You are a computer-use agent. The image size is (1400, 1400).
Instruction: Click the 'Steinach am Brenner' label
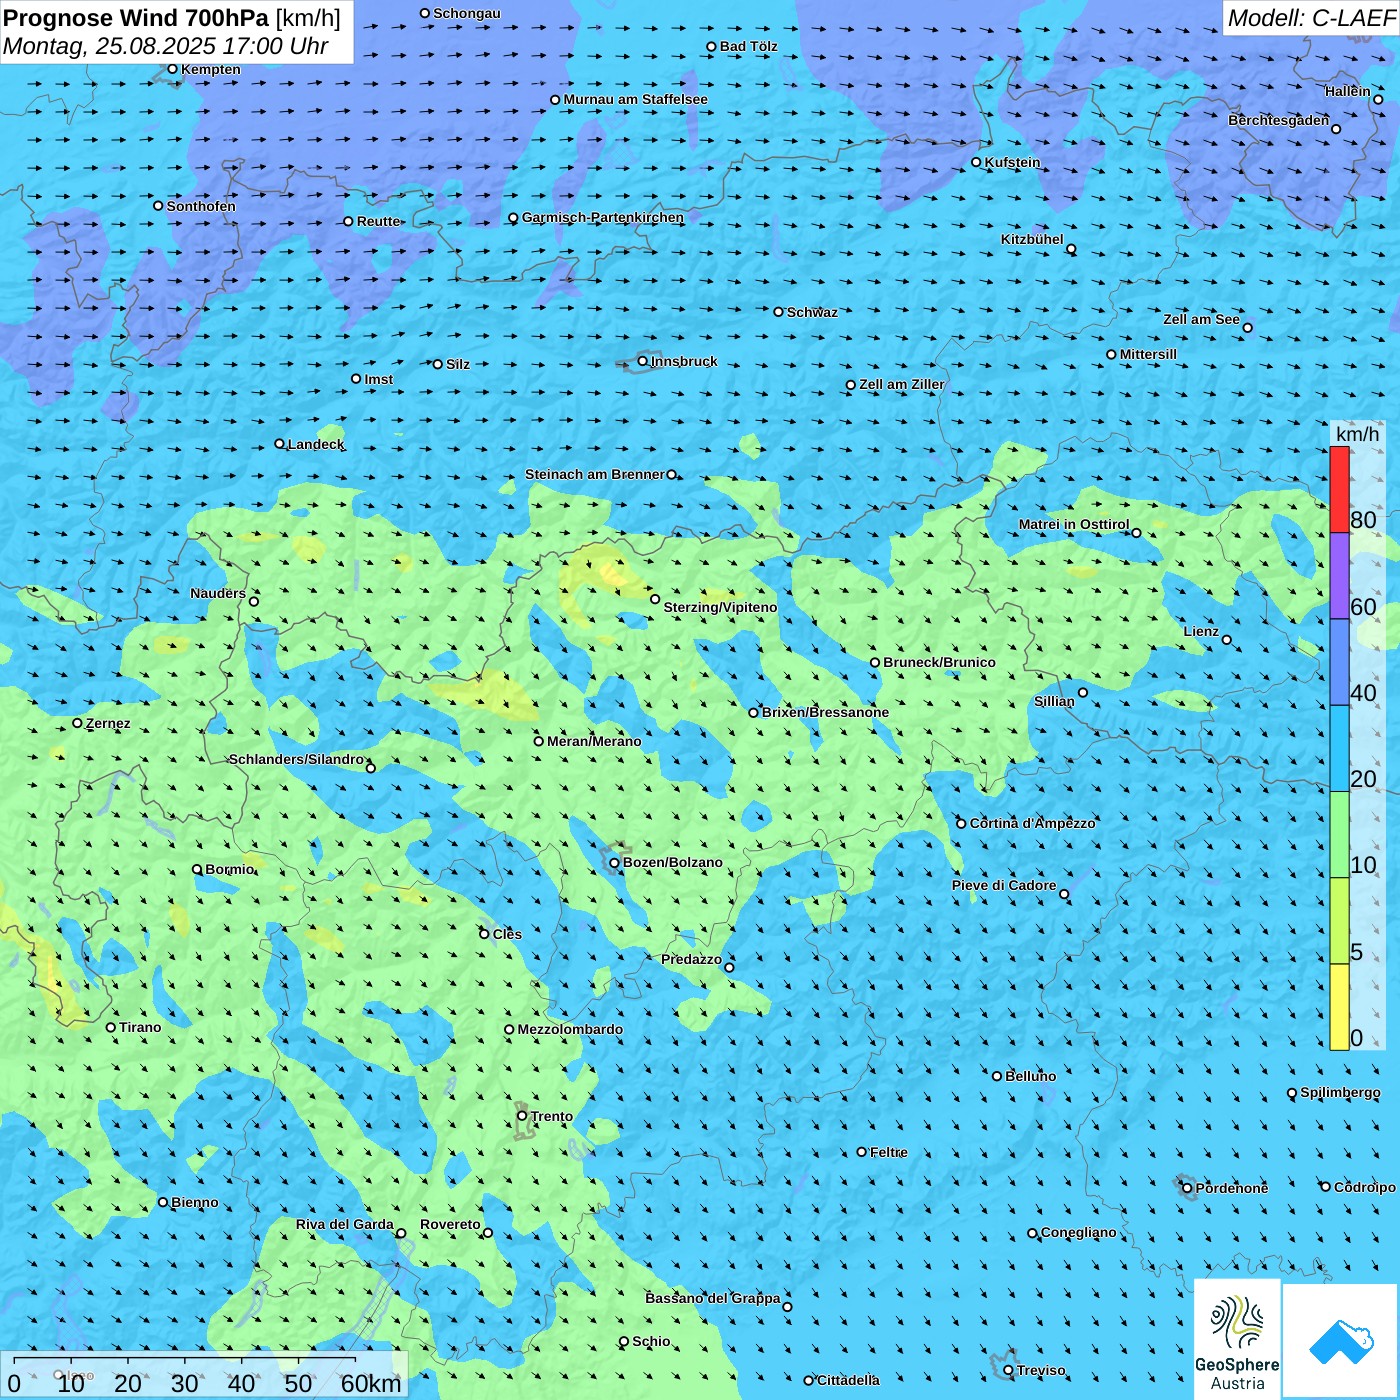pyautogui.click(x=595, y=474)
